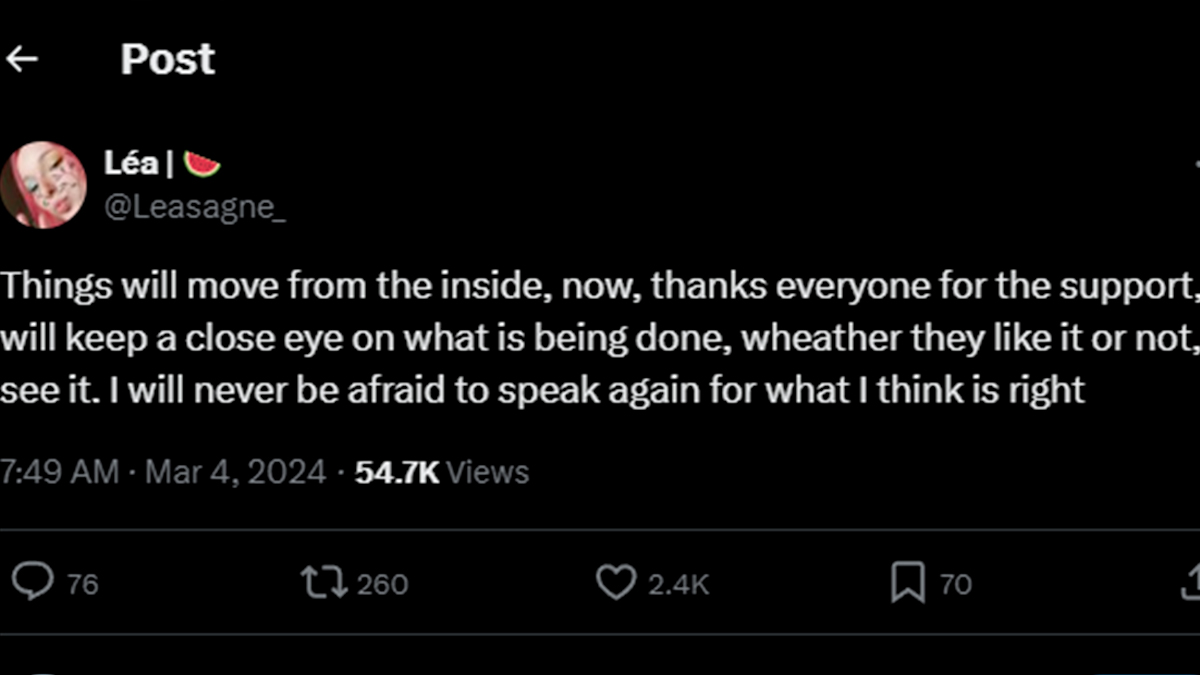This screenshot has width=1200, height=675.
Task: Like the post with the heart icon
Action: click(615, 582)
